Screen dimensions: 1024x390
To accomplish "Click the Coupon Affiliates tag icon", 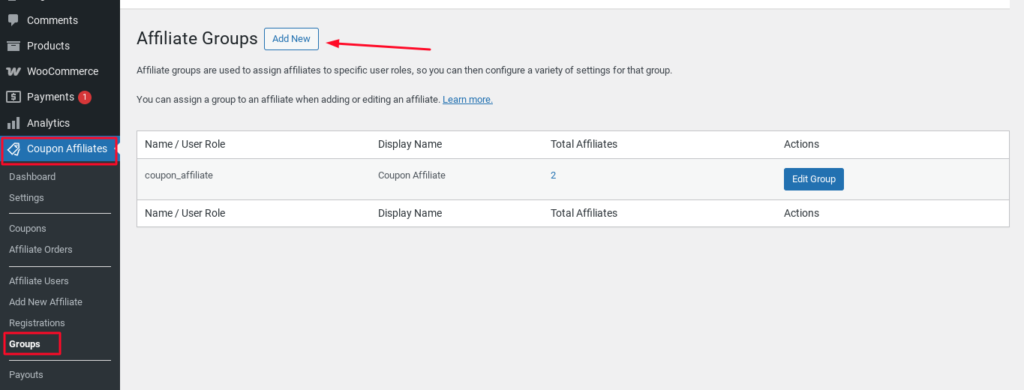I will (x=14, y=149).
